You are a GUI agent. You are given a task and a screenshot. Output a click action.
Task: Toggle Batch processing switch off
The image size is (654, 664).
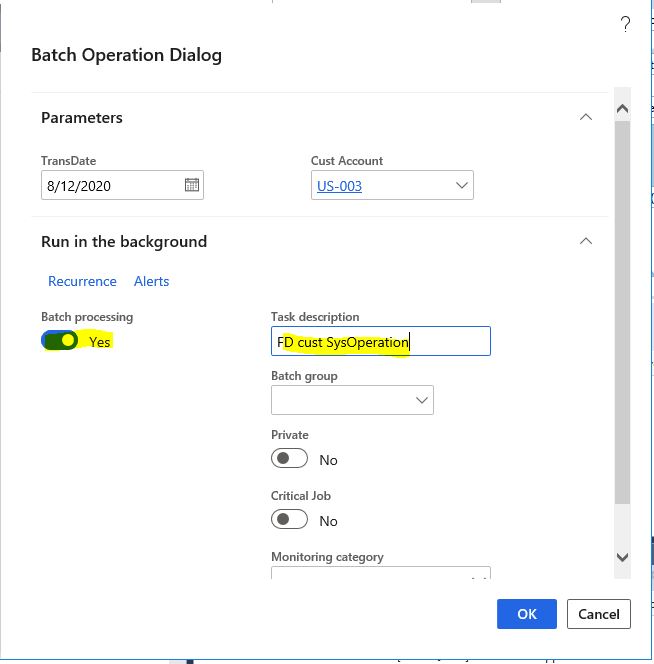click(60, 340)
